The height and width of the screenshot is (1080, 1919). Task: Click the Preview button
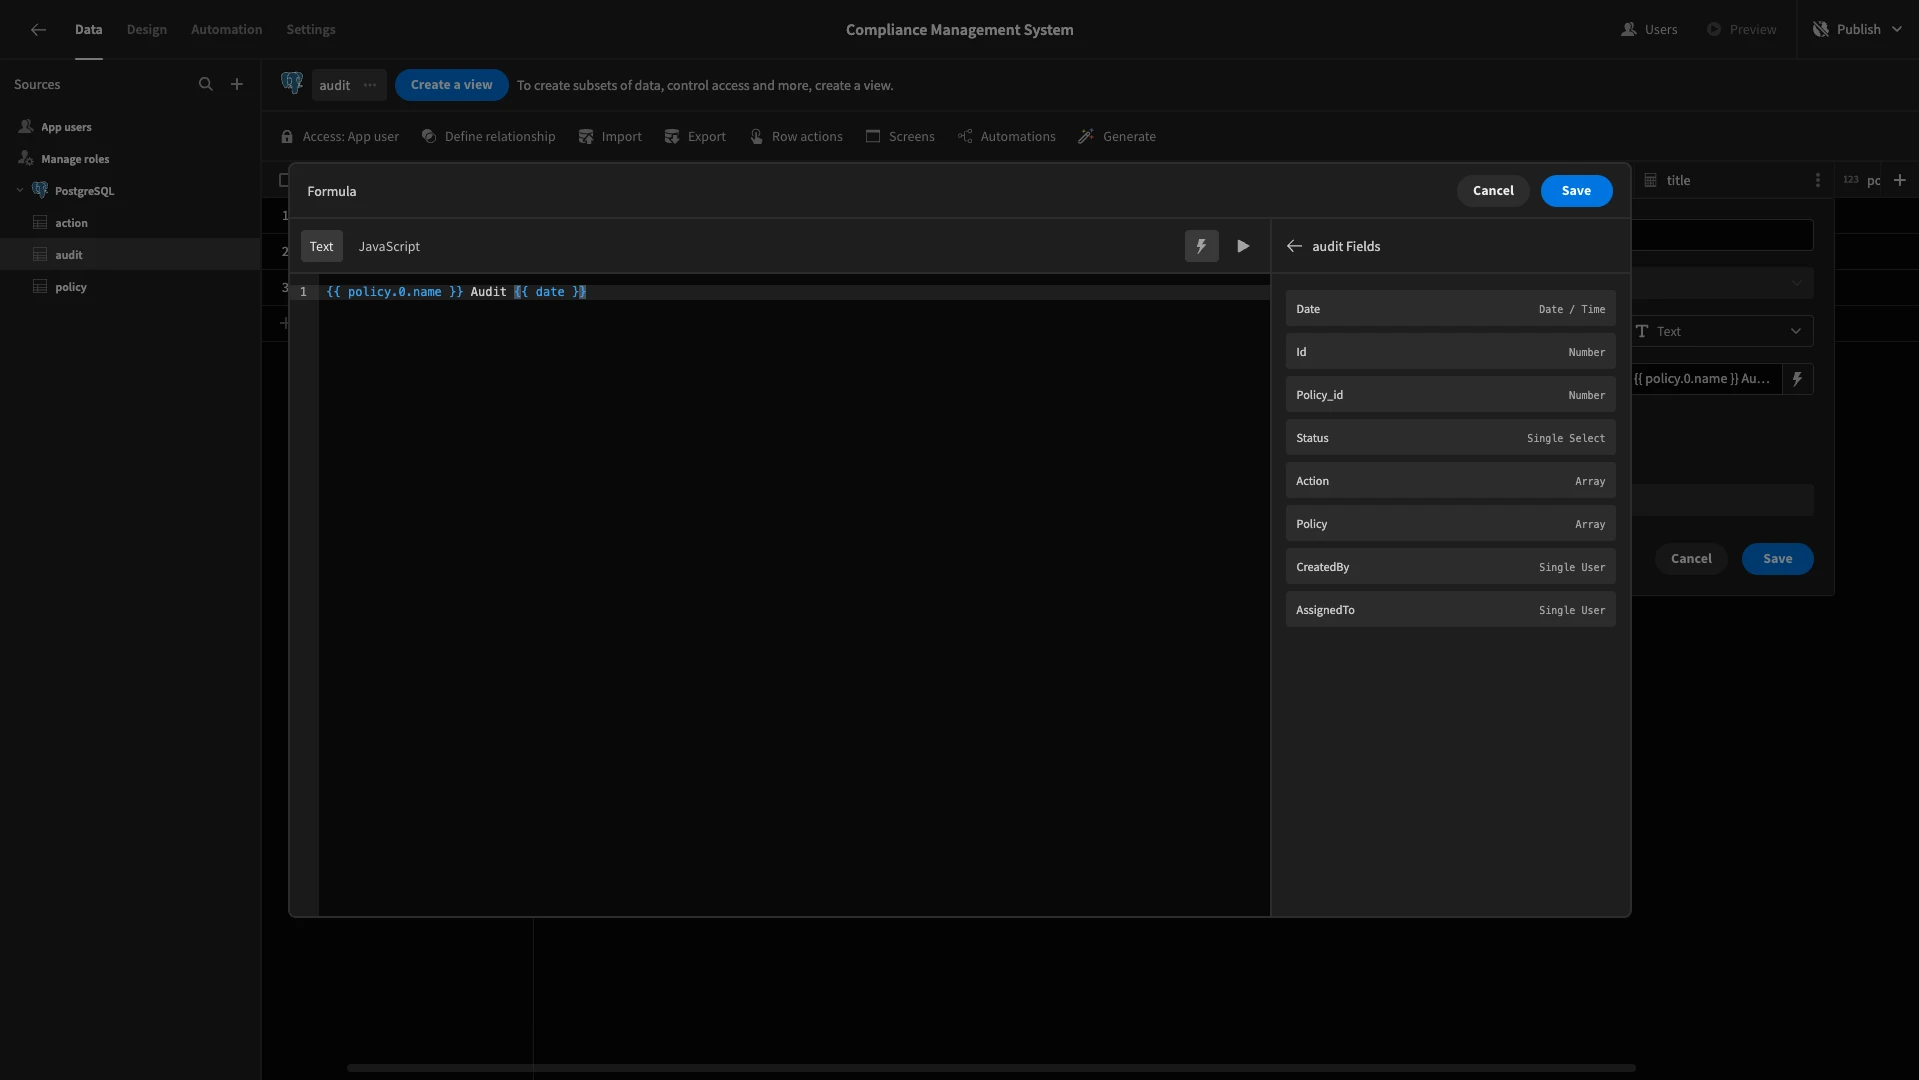click(x=1741, y=30)
